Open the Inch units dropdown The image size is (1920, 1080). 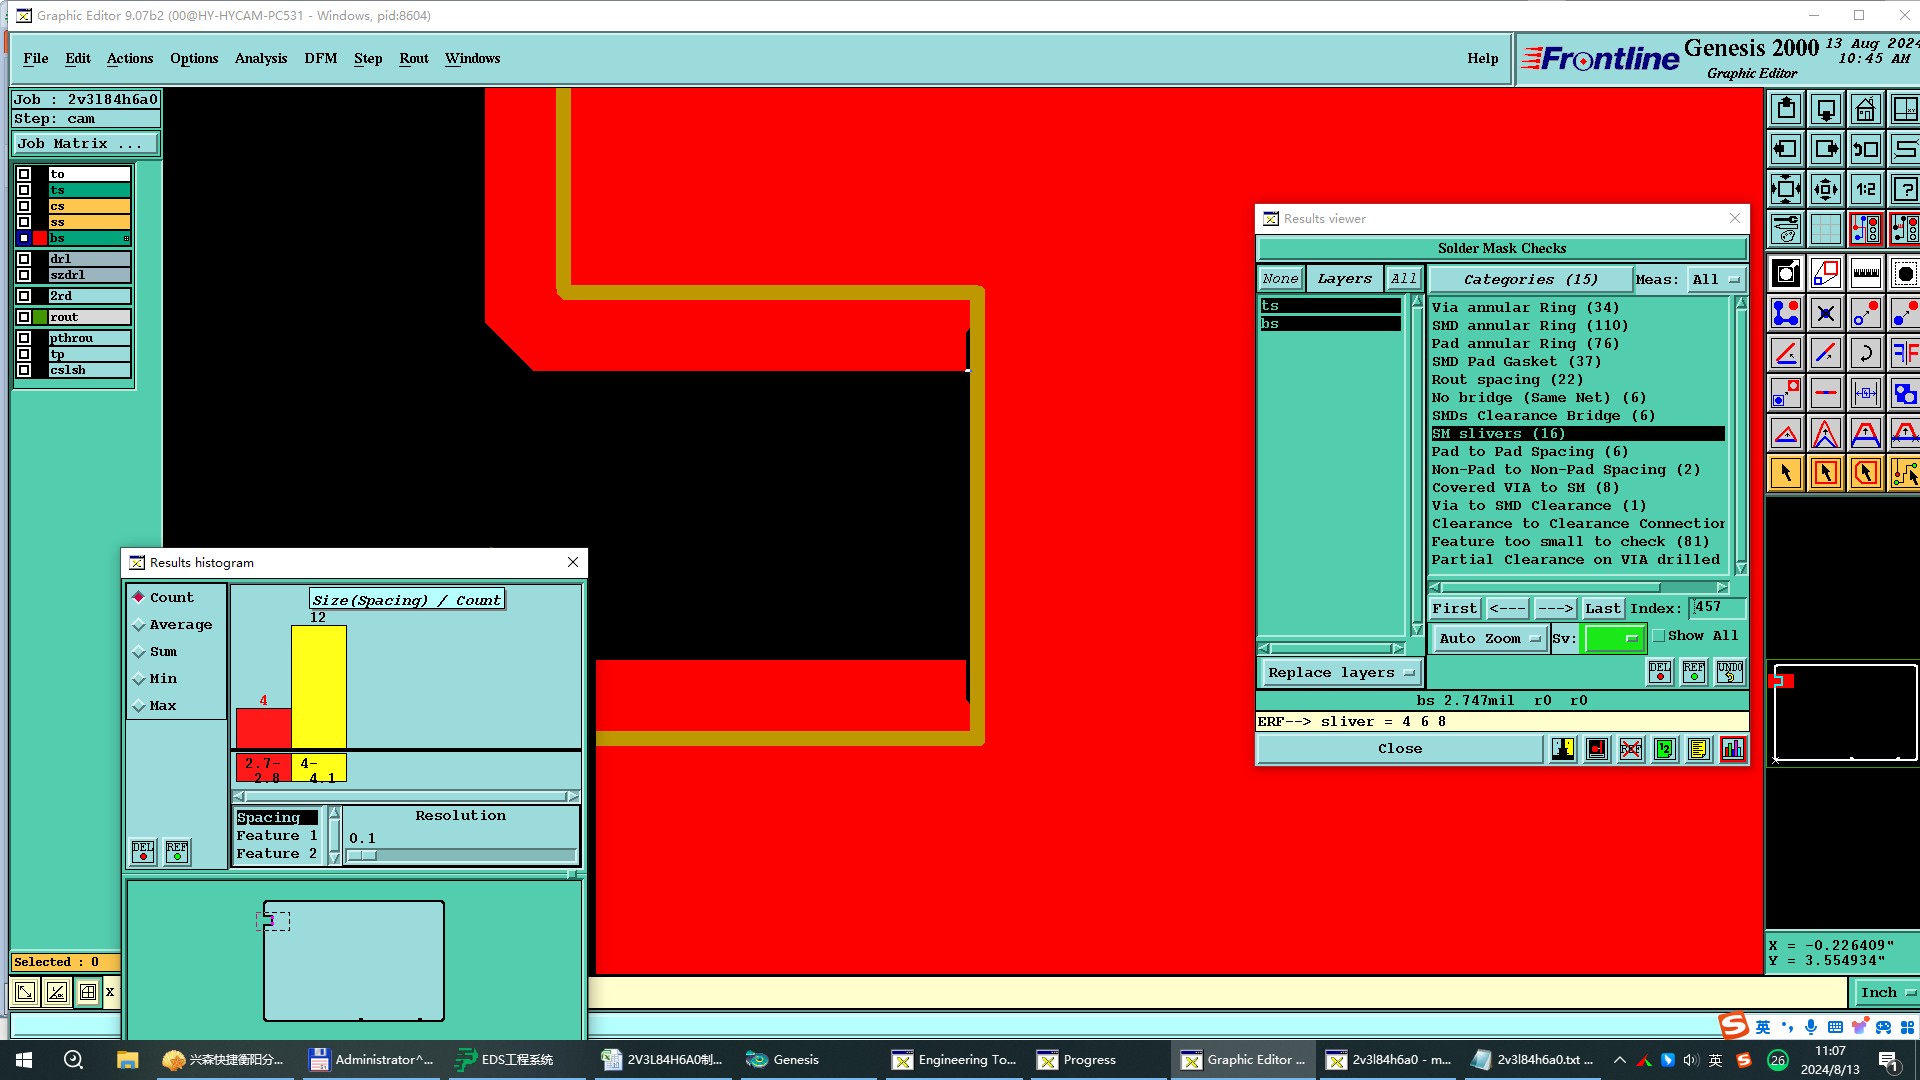coord(1886,992)
